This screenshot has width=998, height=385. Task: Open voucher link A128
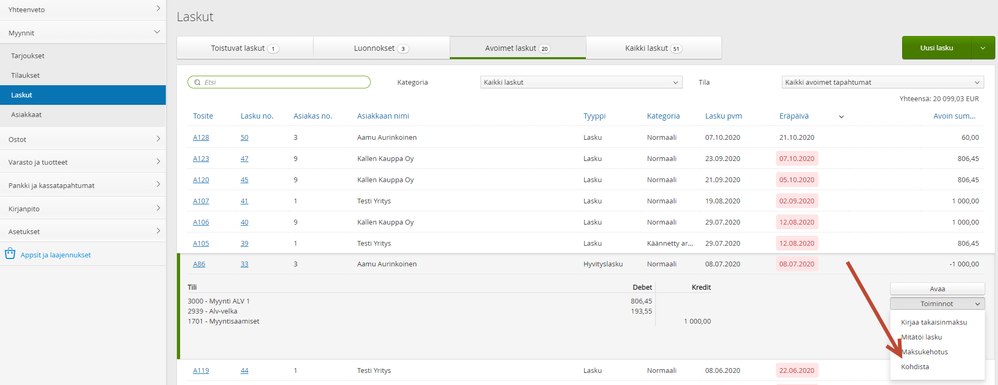[x=201, y=137]
